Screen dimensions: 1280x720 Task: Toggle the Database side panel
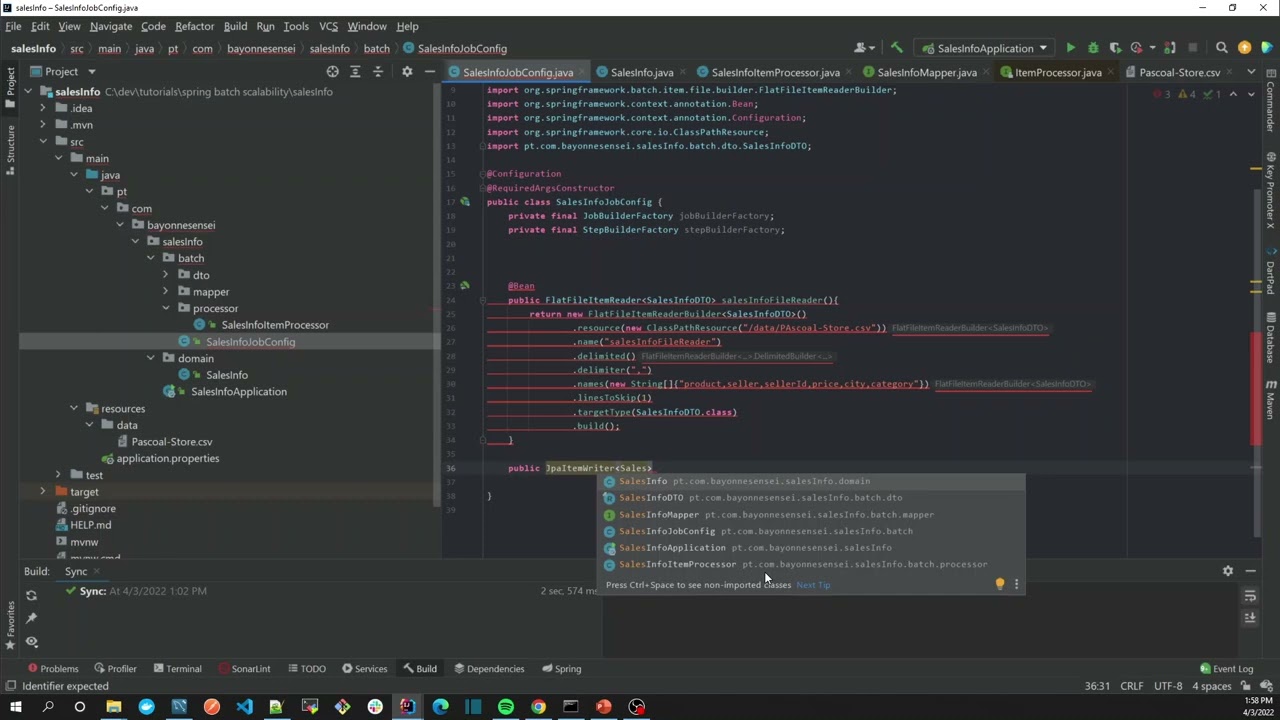coord(1270,338)
